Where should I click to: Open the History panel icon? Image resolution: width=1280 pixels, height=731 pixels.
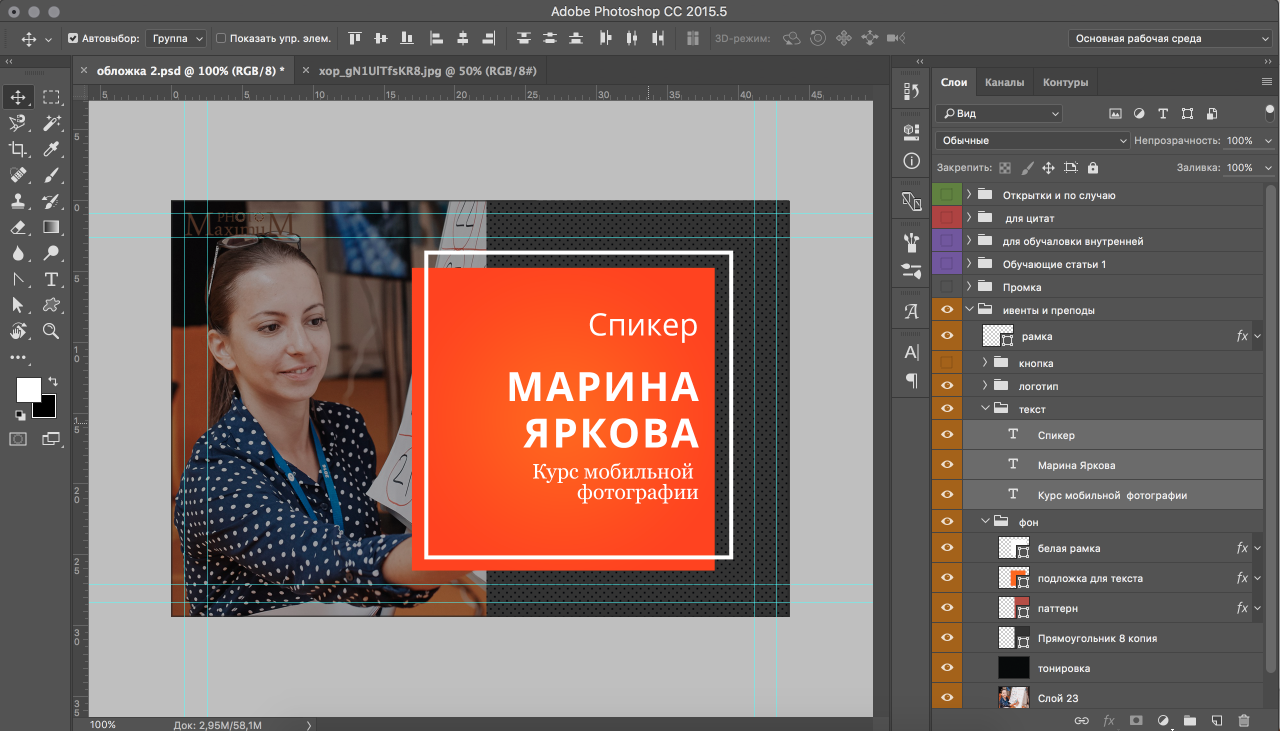pos(911,92)
